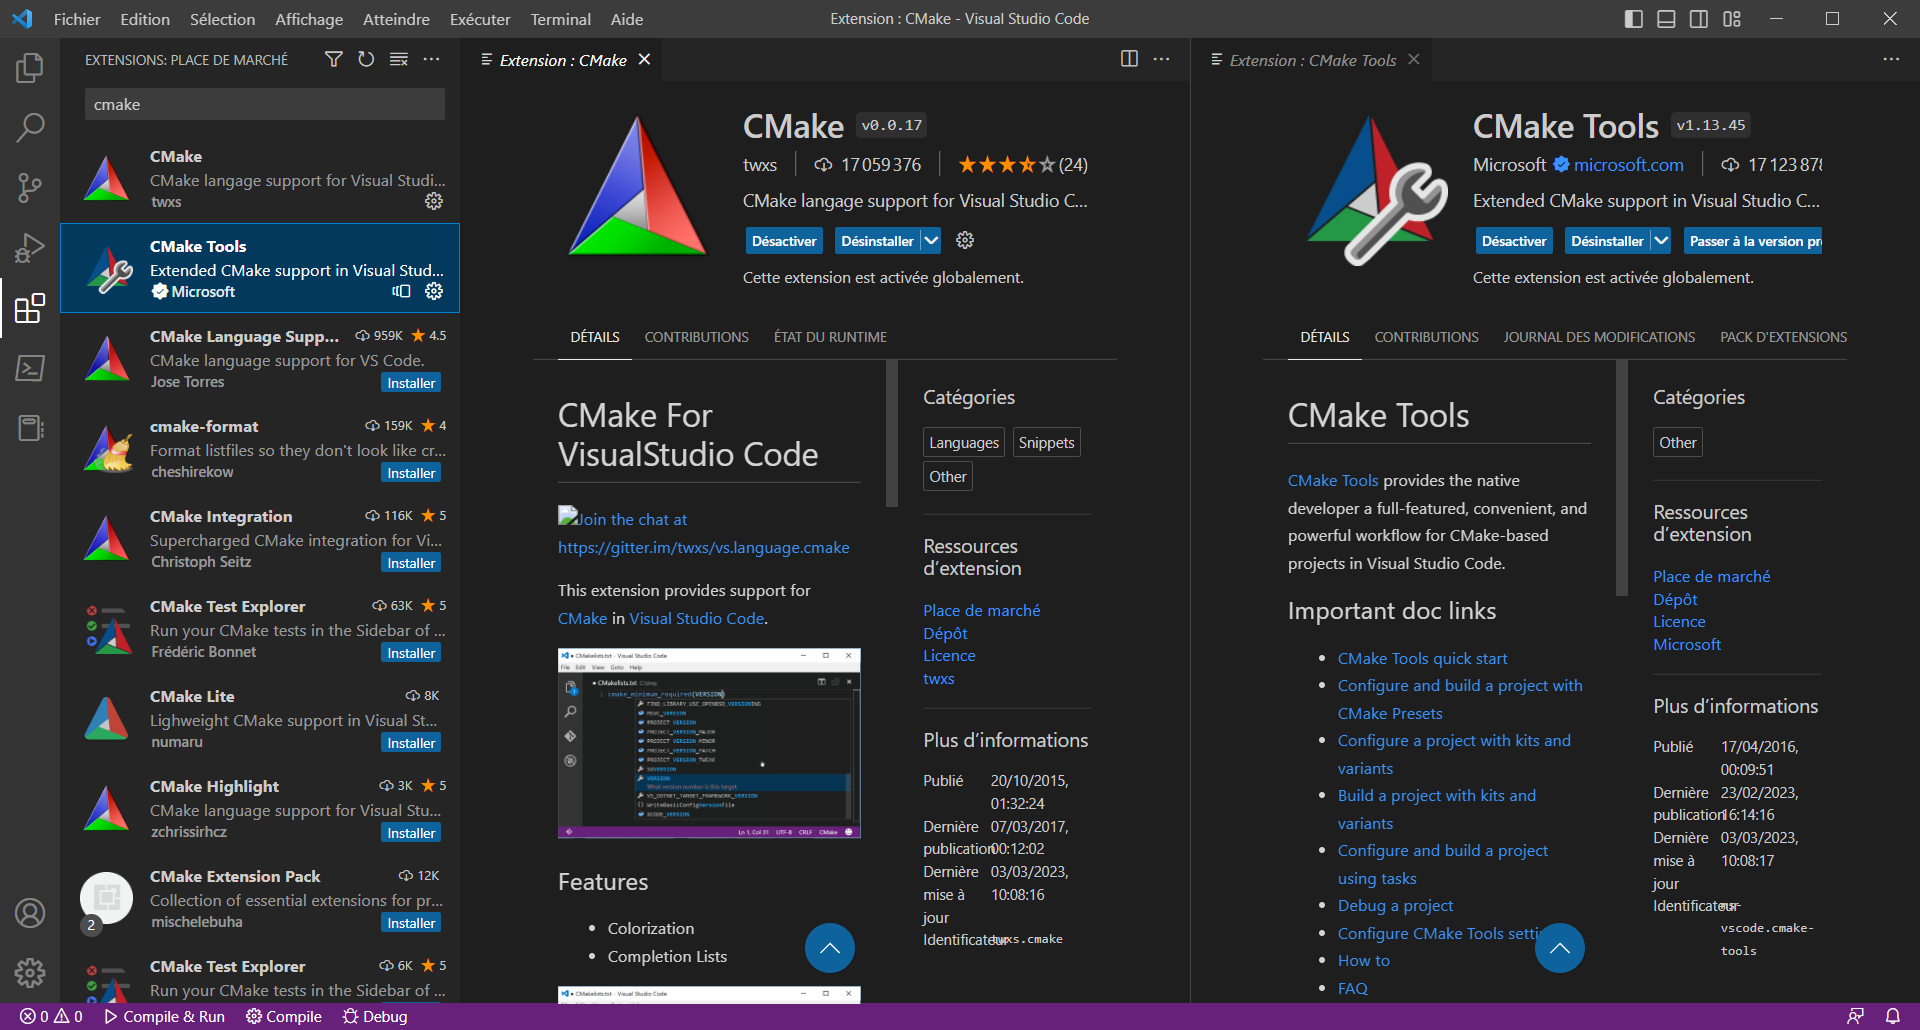Filter extensions with the funnel icon
The width and height of the screenshot is (1920, 1030).
(x=334, y=60)
